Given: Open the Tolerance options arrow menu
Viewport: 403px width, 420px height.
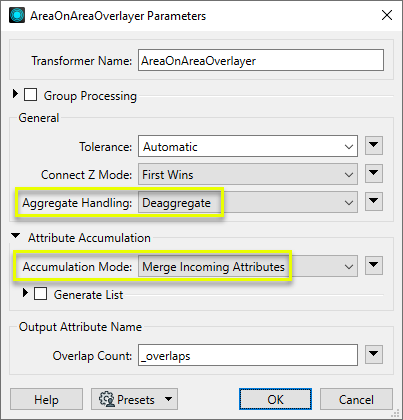Looking at the screenshot, I should tap(374, 145).
